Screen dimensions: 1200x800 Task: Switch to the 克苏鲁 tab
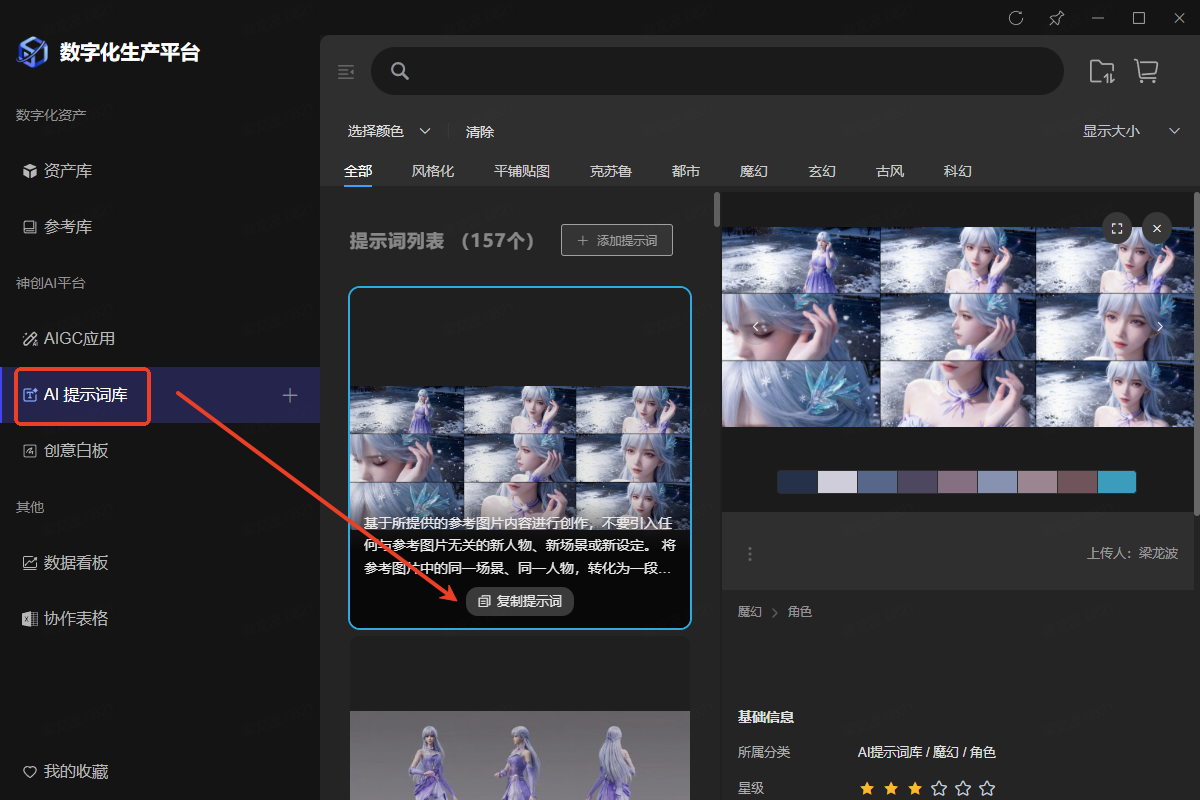610,171
